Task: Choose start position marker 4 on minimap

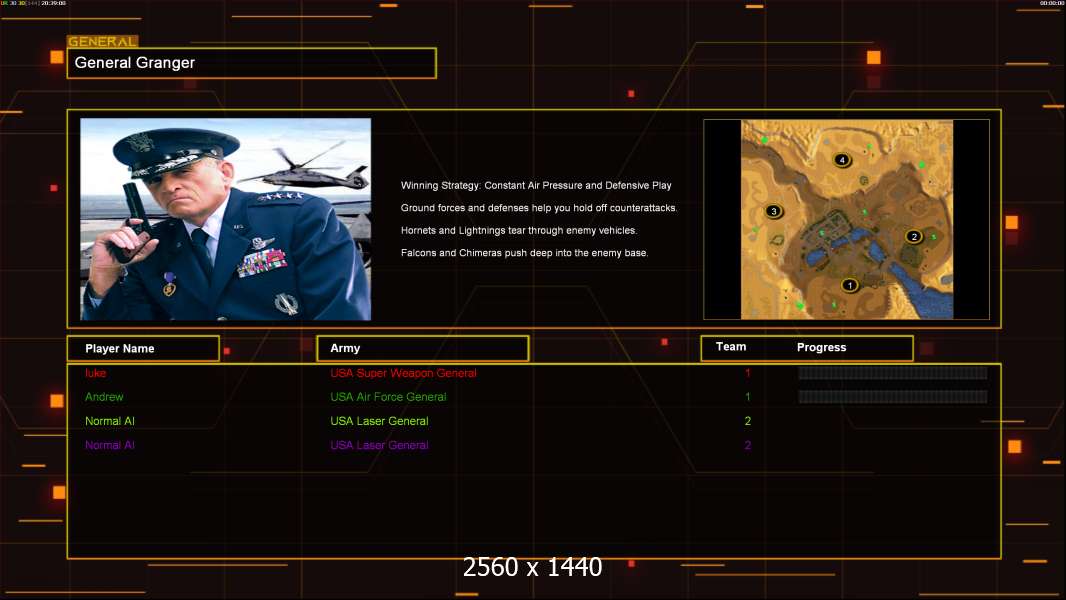Action: coord(843,160)
